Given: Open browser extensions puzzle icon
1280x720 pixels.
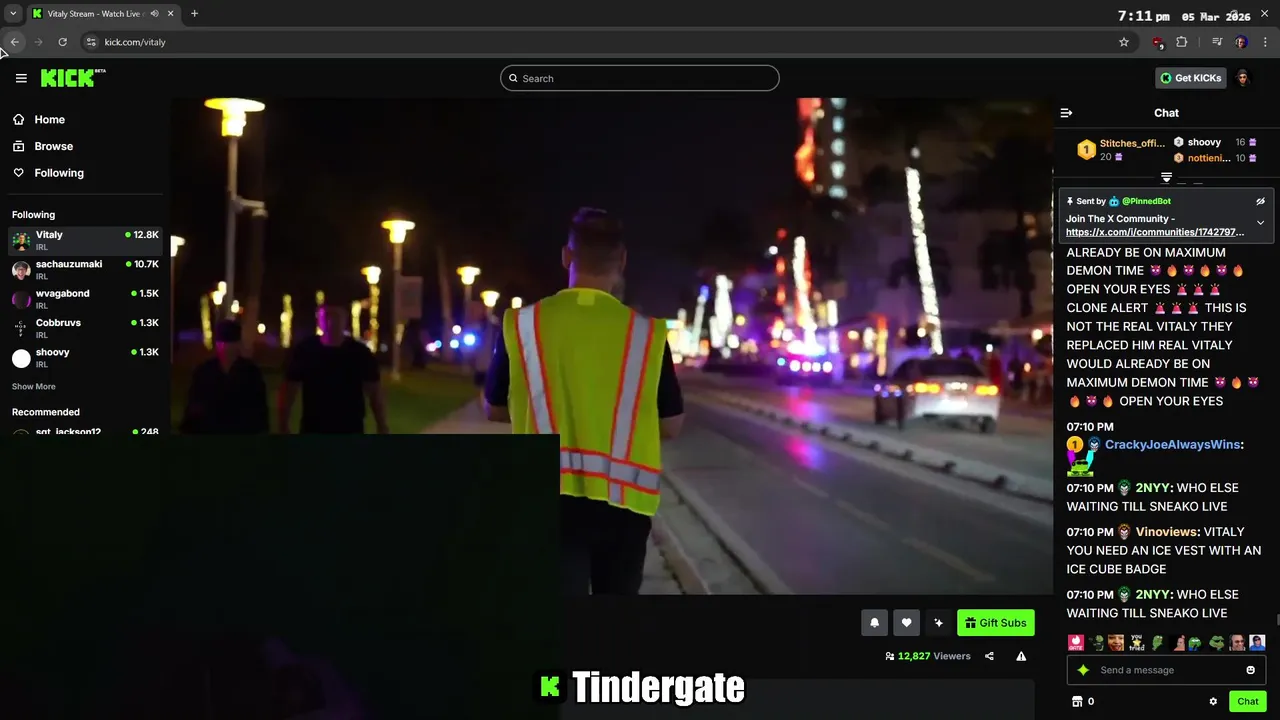Looking at the screenshot, I should 1181,42.
